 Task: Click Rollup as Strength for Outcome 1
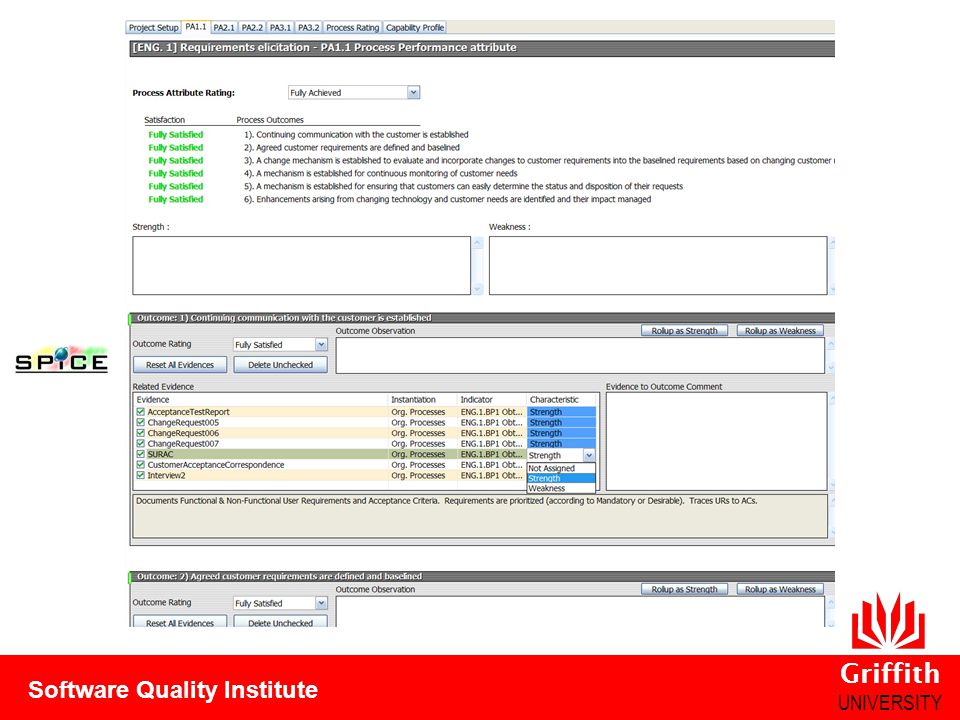(684, 331)
